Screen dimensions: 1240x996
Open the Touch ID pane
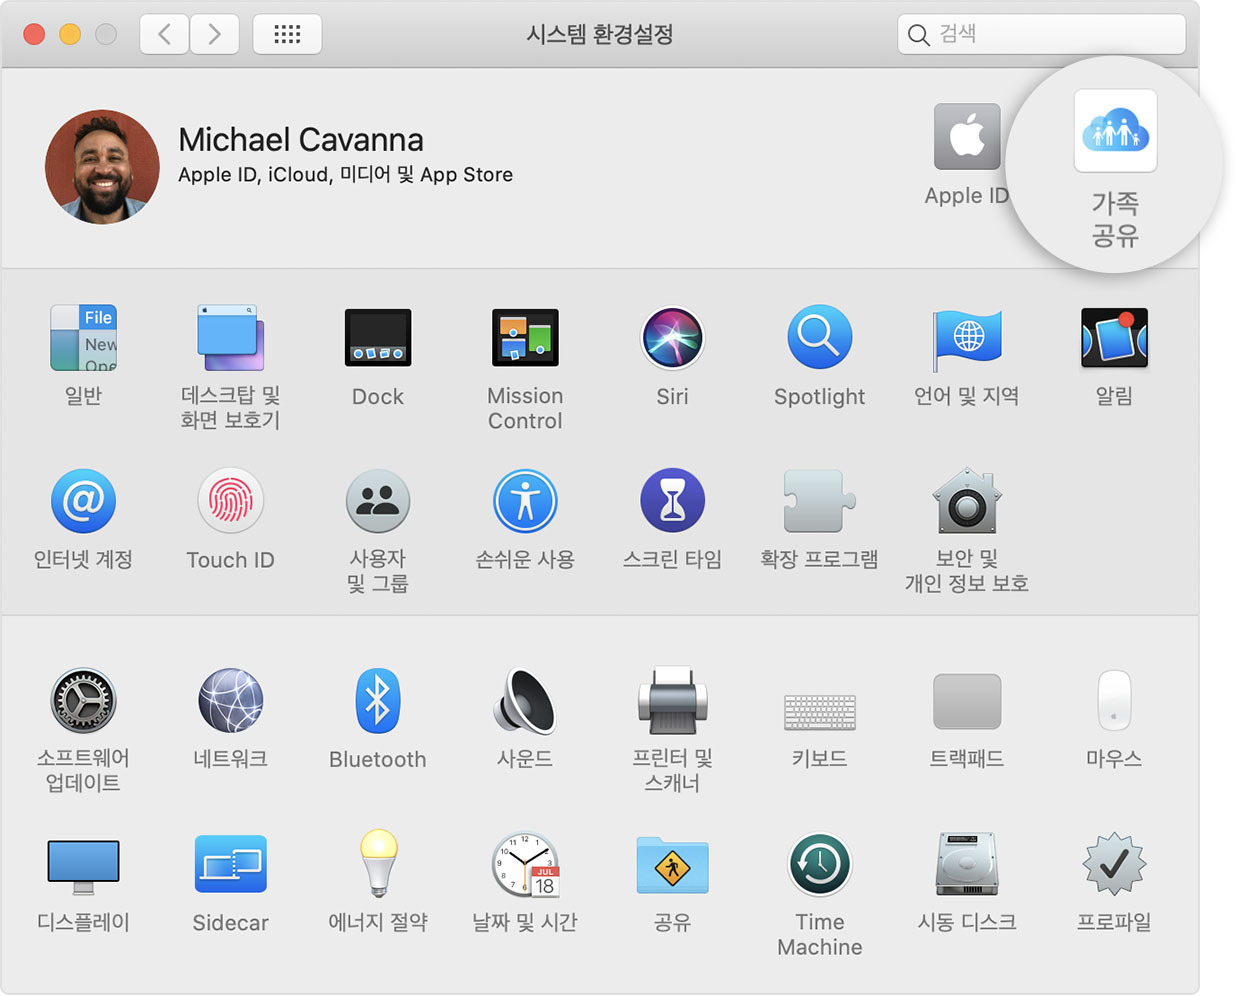click(x=230, y=501)
